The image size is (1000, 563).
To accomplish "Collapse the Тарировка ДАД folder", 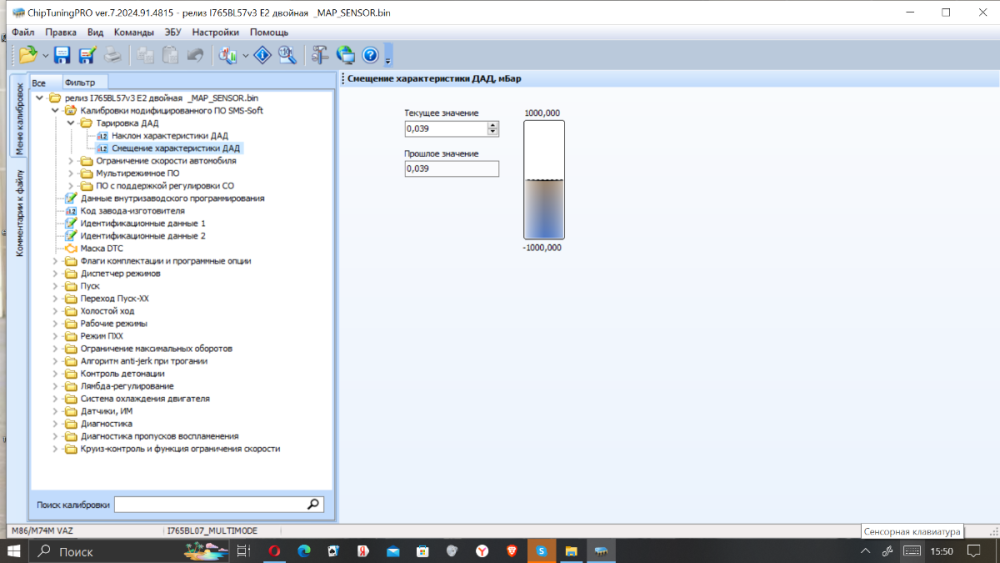I will tap(71, 123).
